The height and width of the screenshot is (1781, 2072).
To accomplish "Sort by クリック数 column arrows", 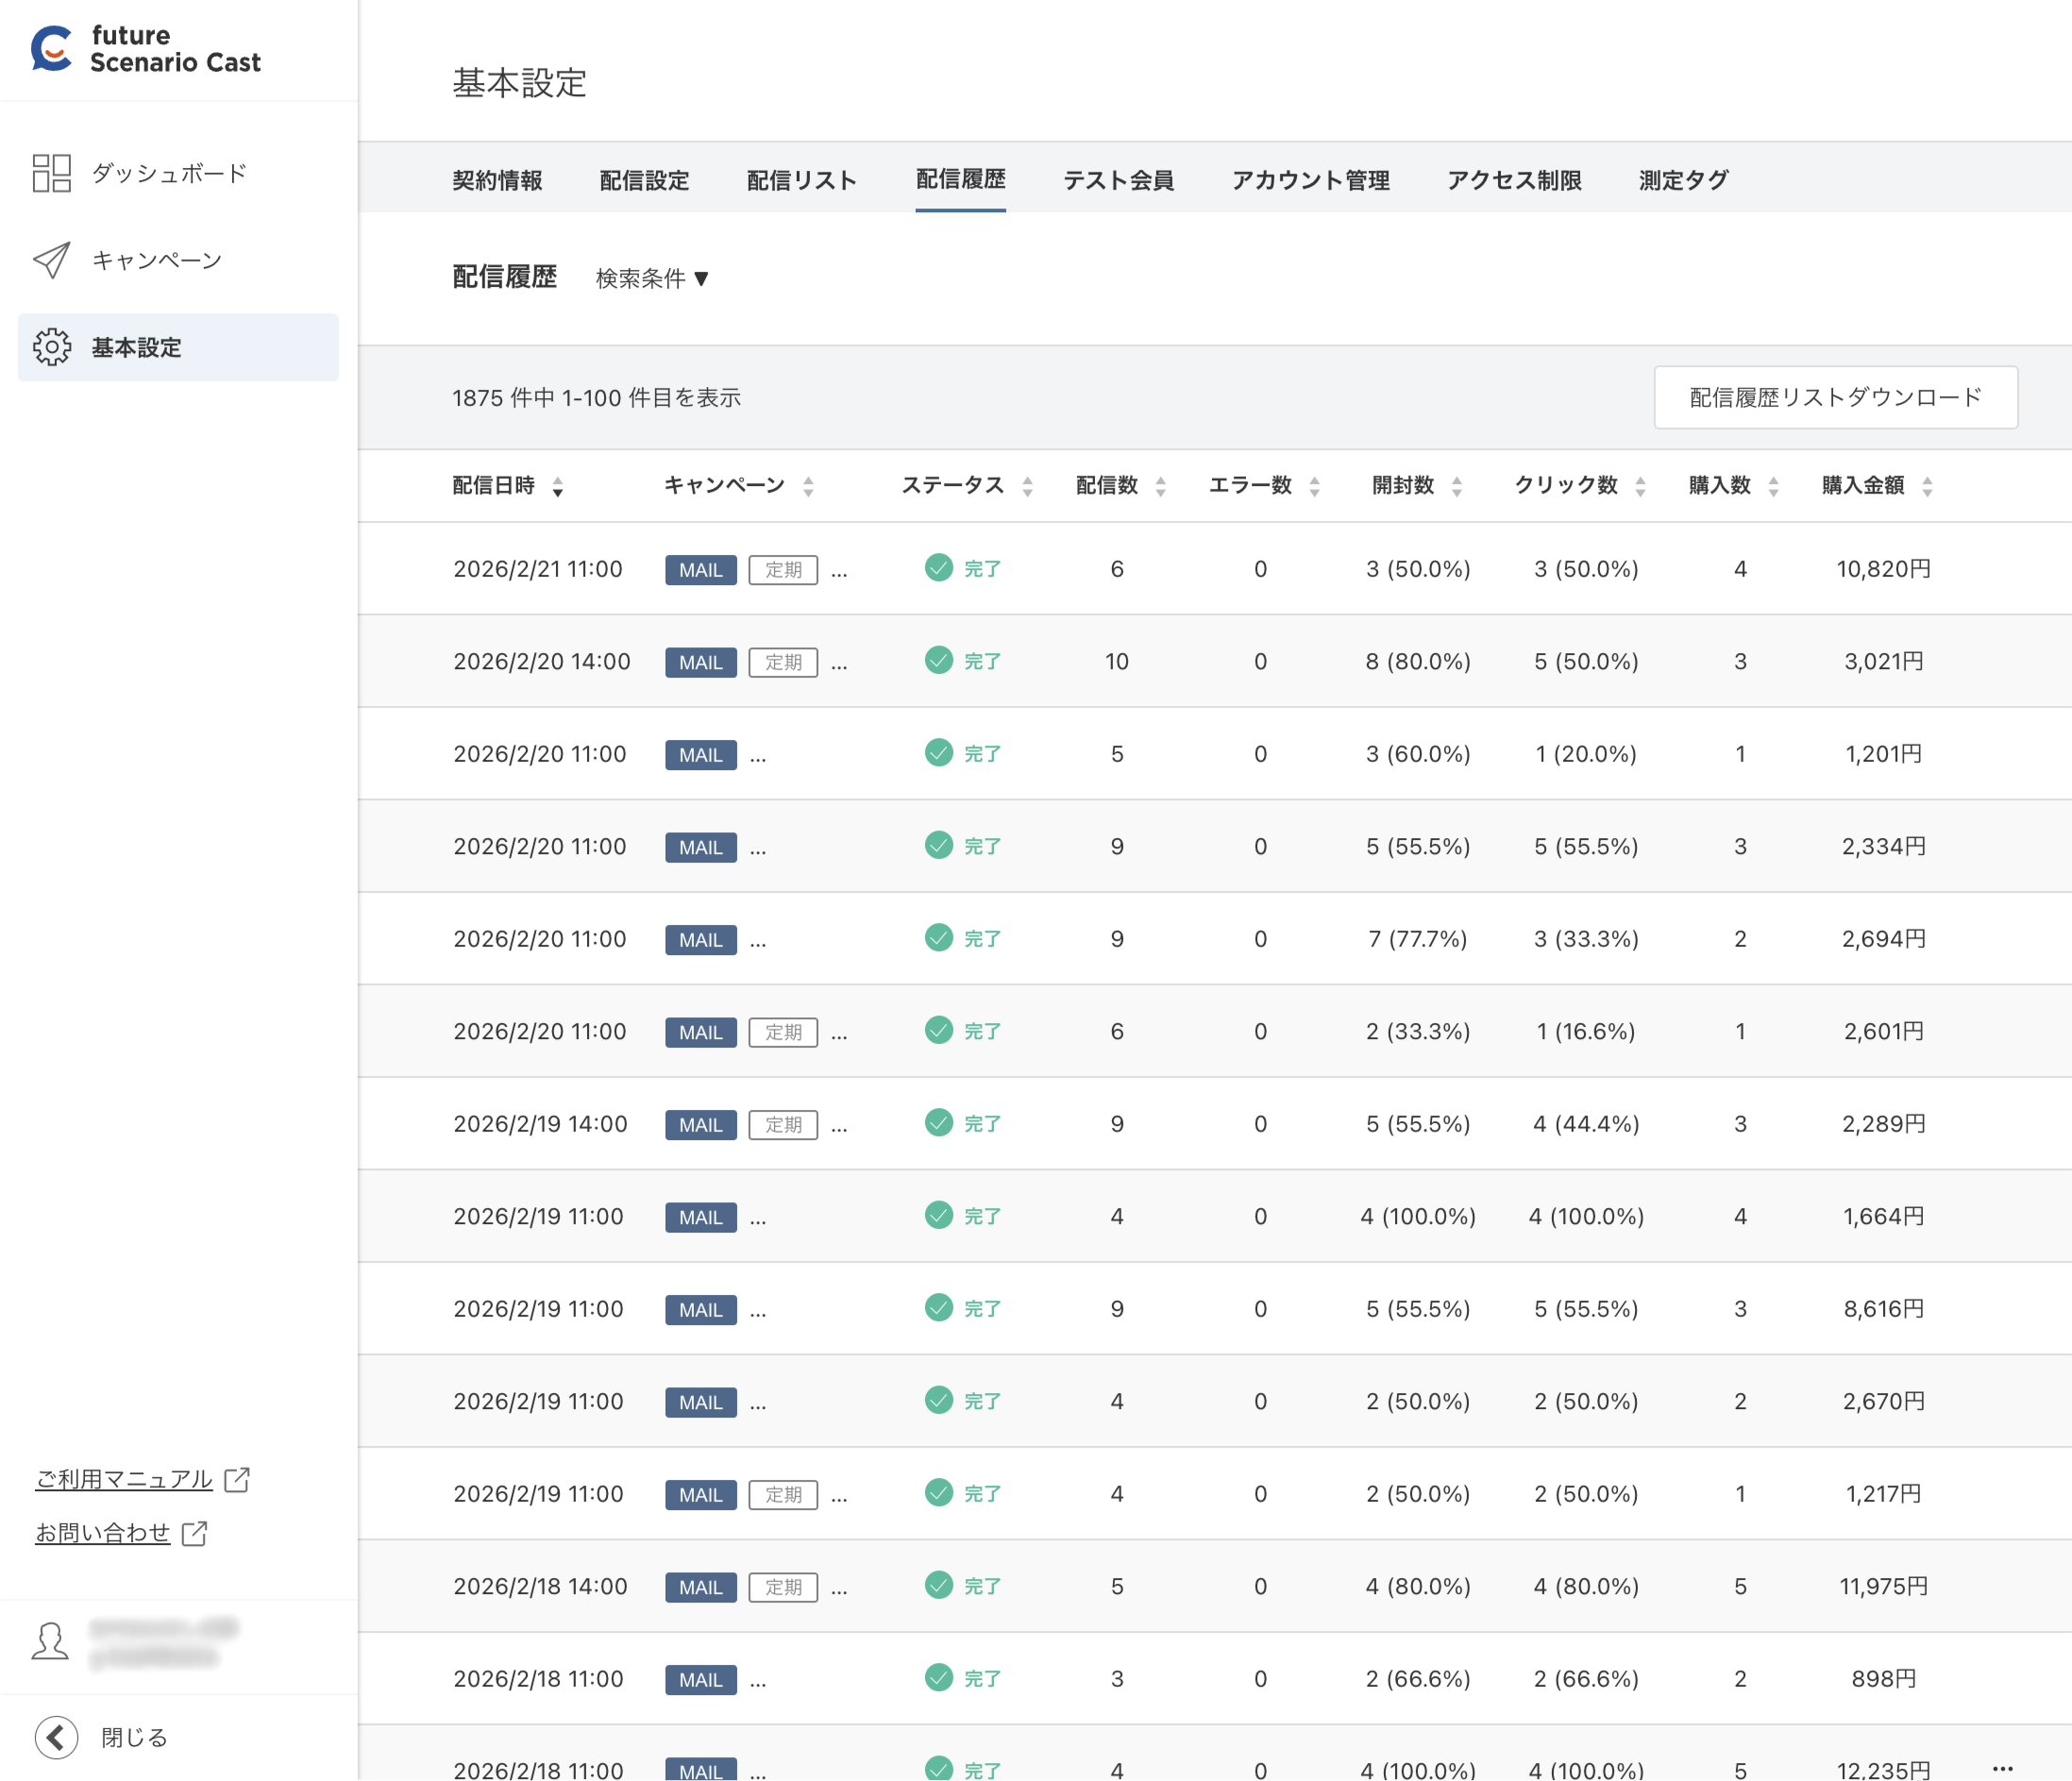I will click(1640, 486).
